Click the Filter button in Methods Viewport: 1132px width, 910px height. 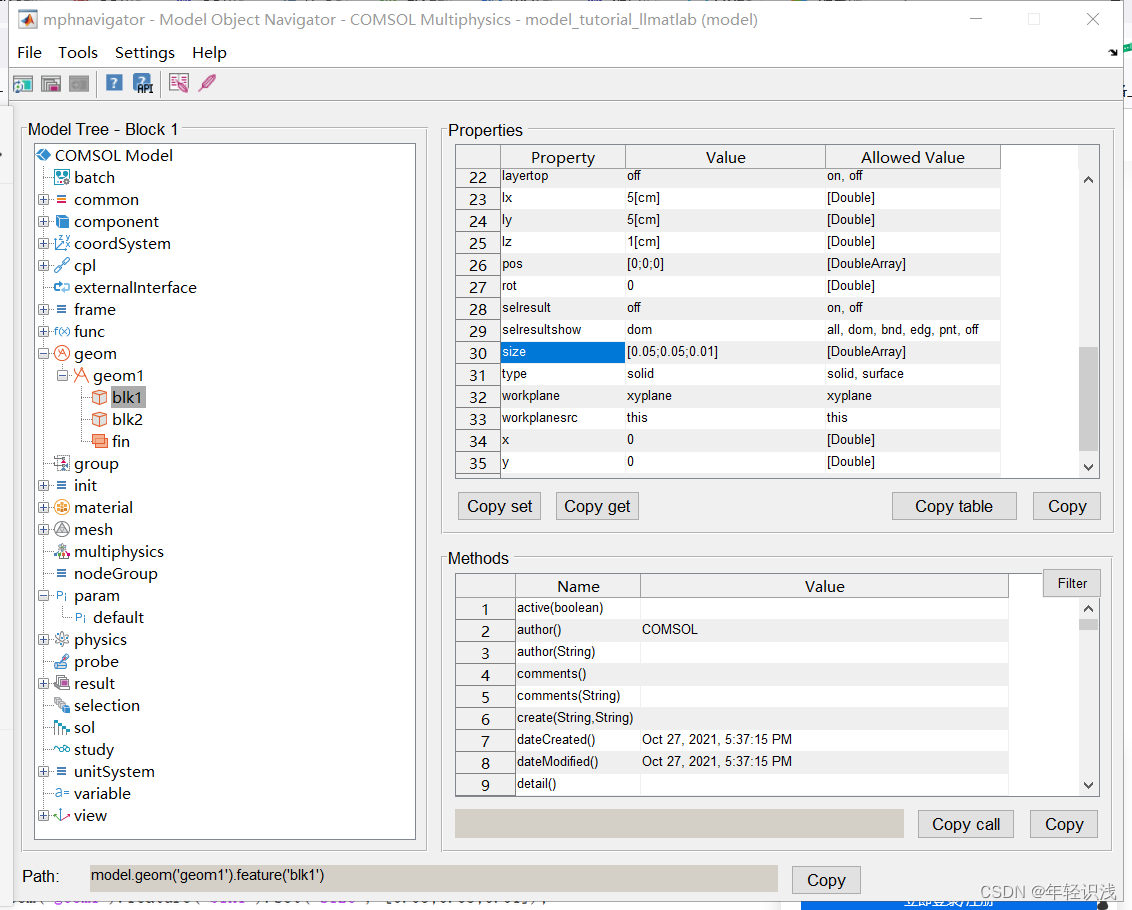(1072, 583)
